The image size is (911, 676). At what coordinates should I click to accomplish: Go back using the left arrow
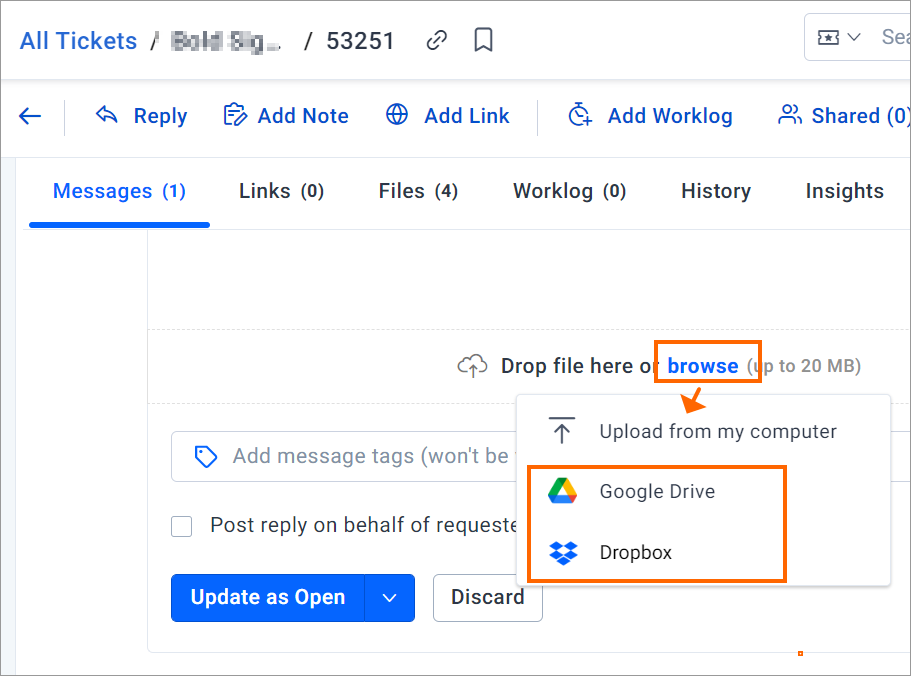30,116
